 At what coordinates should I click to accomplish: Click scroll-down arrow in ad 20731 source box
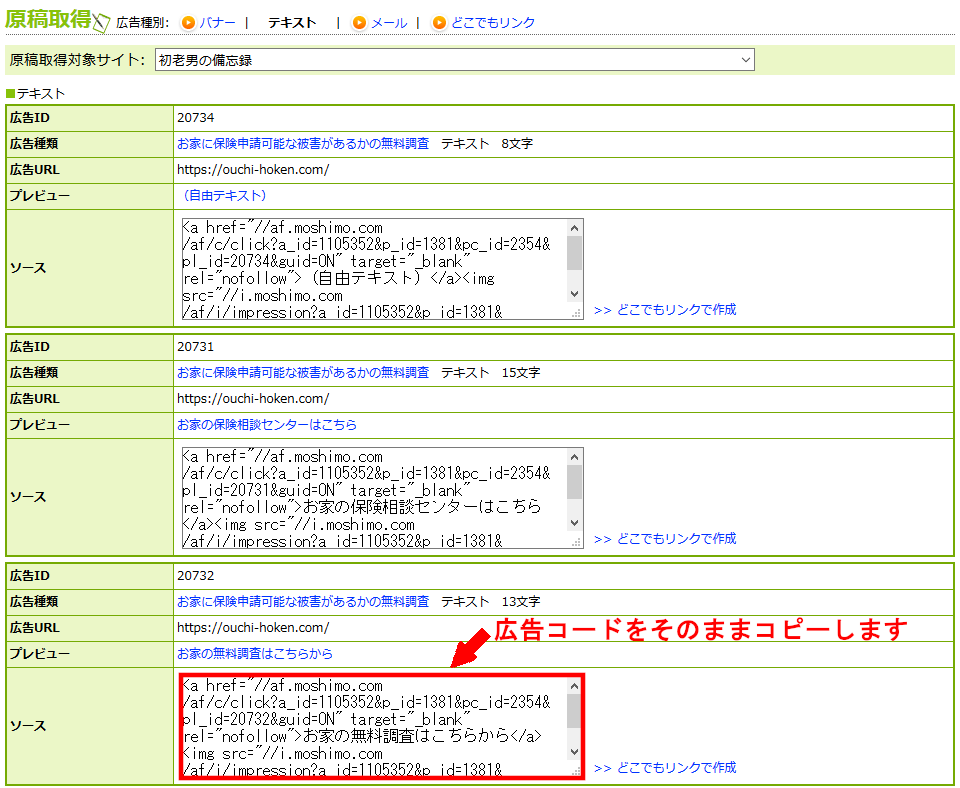point(574,523)
